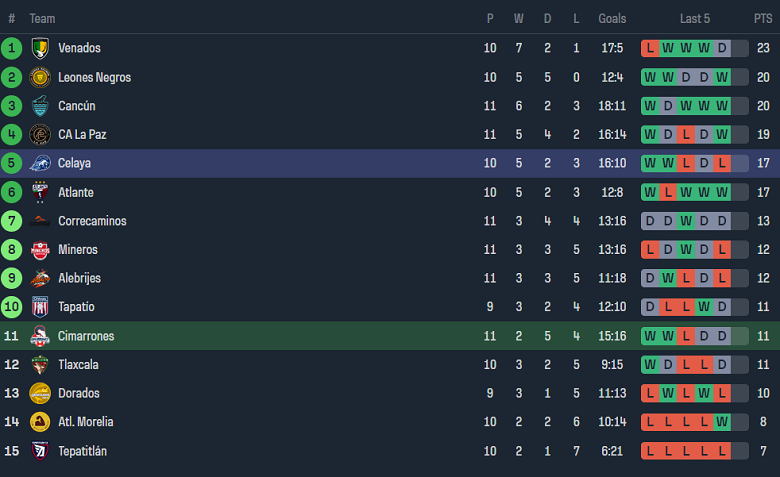Click the Dorados team crest
This screenshot has height=477, width=780.
pyautogui.click(x=40, y=394)
